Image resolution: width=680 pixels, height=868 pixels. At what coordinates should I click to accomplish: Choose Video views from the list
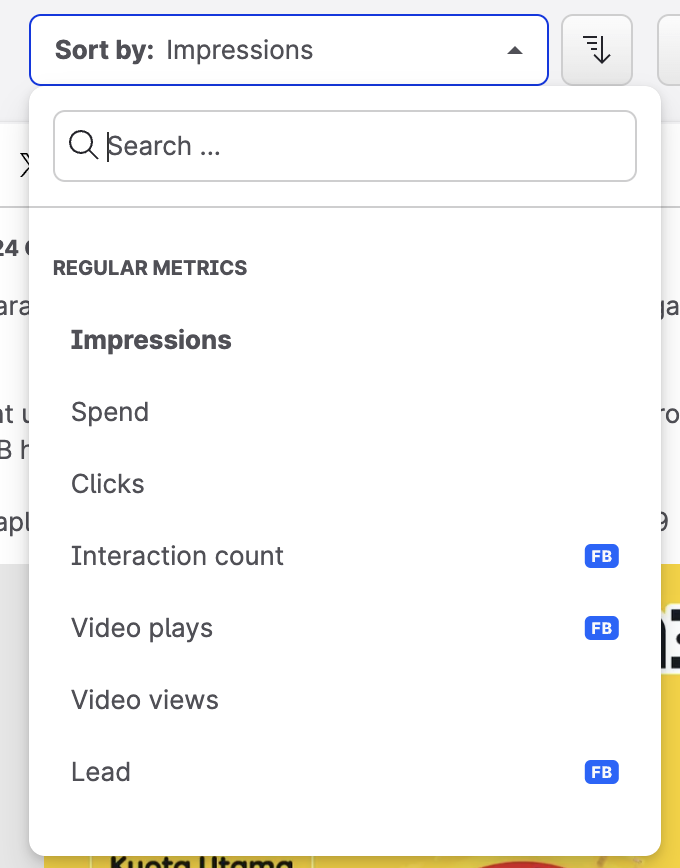(x=145, y=700)
